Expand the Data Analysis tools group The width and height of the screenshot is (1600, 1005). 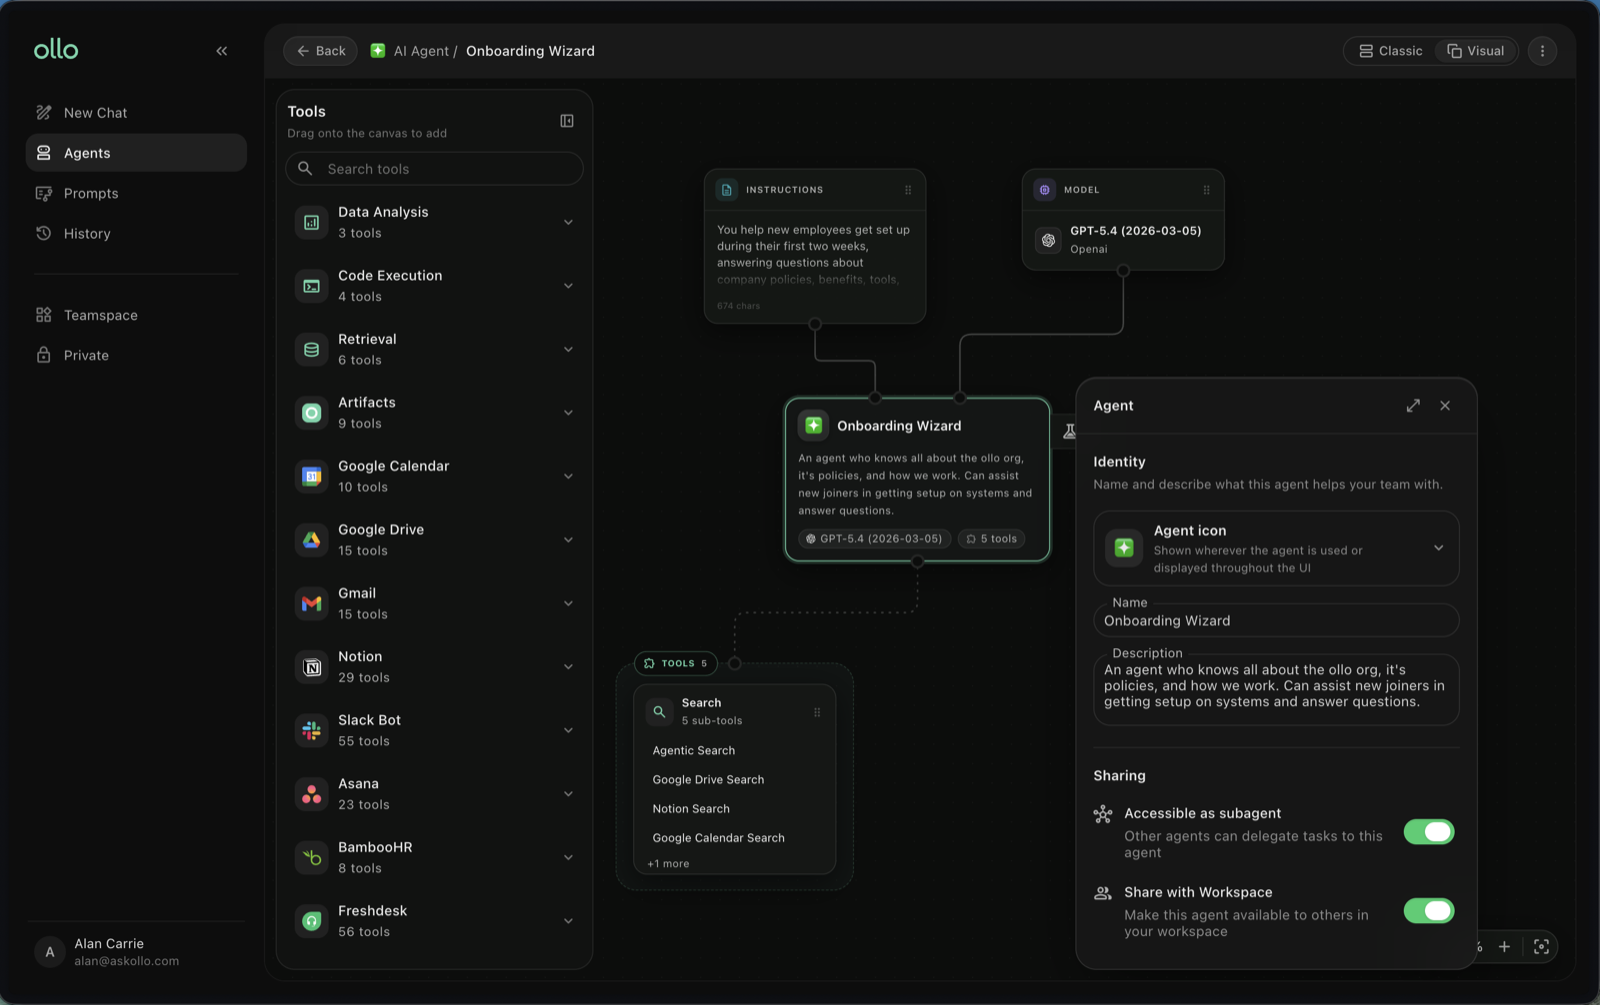point(568,222)
